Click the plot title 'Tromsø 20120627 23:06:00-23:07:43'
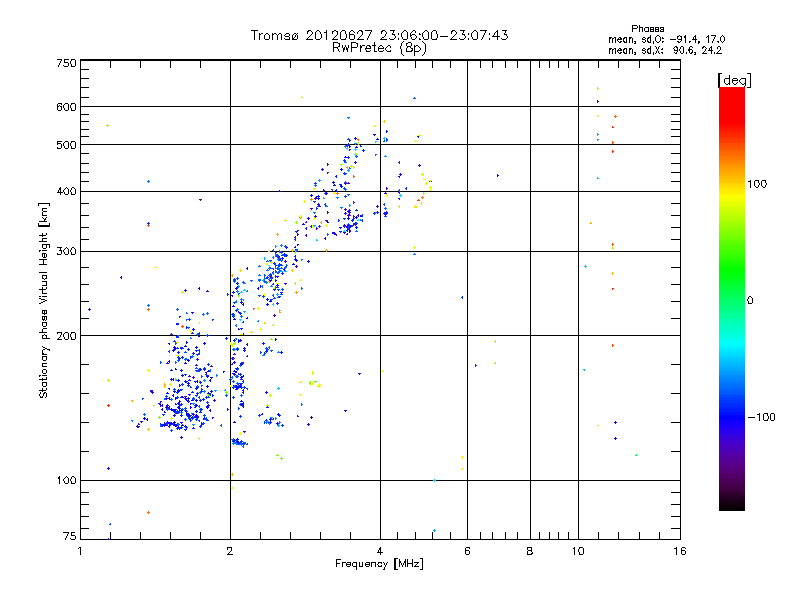 click(379, 35)
